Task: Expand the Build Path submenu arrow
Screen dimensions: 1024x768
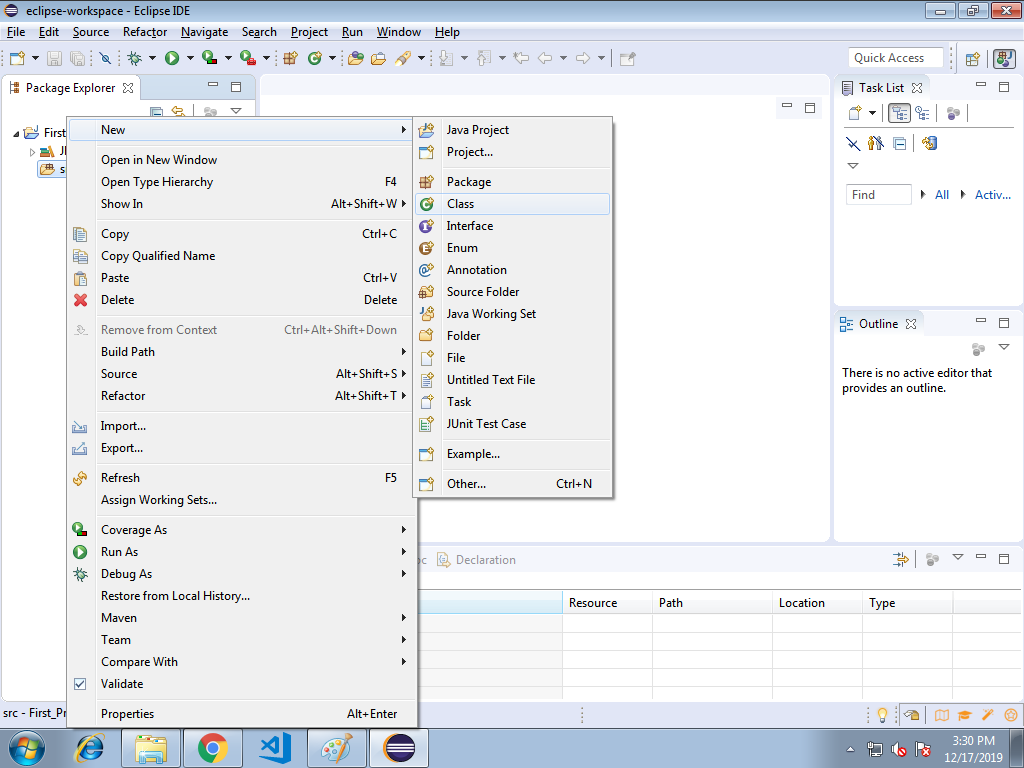Action: pos(404,352)
